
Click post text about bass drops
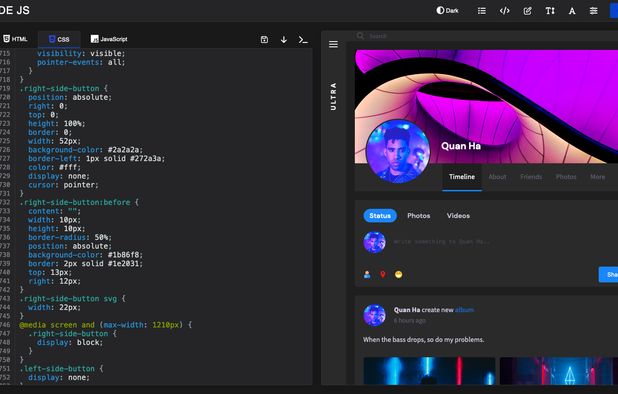(423, 340)
